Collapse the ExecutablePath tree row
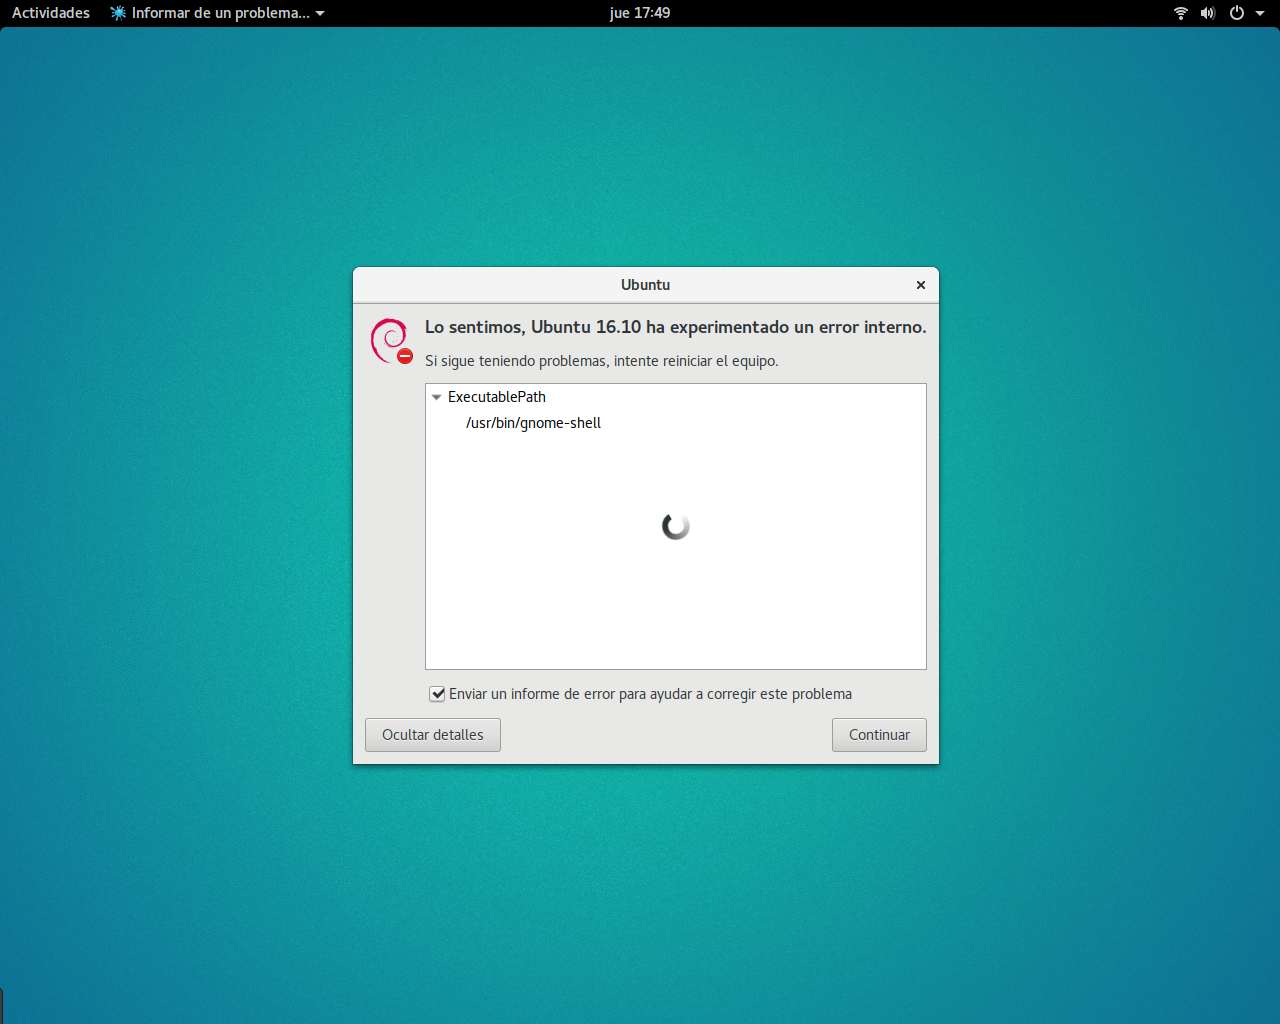The height and width of the screenshot is (1024, 1280). coord(436,397)
